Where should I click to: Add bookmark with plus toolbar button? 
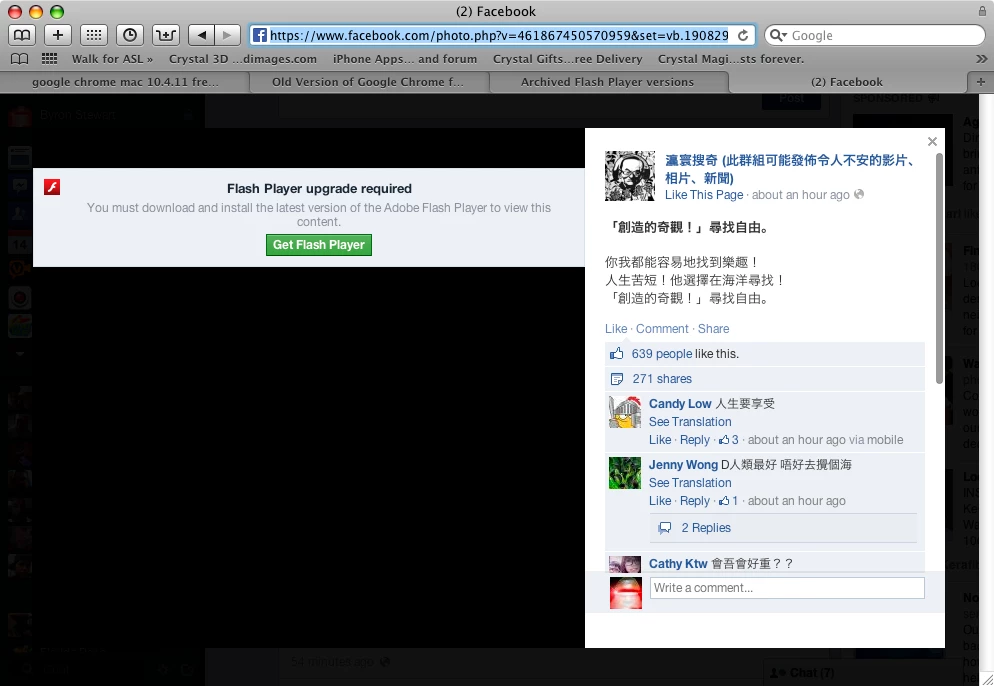[58, 35]
